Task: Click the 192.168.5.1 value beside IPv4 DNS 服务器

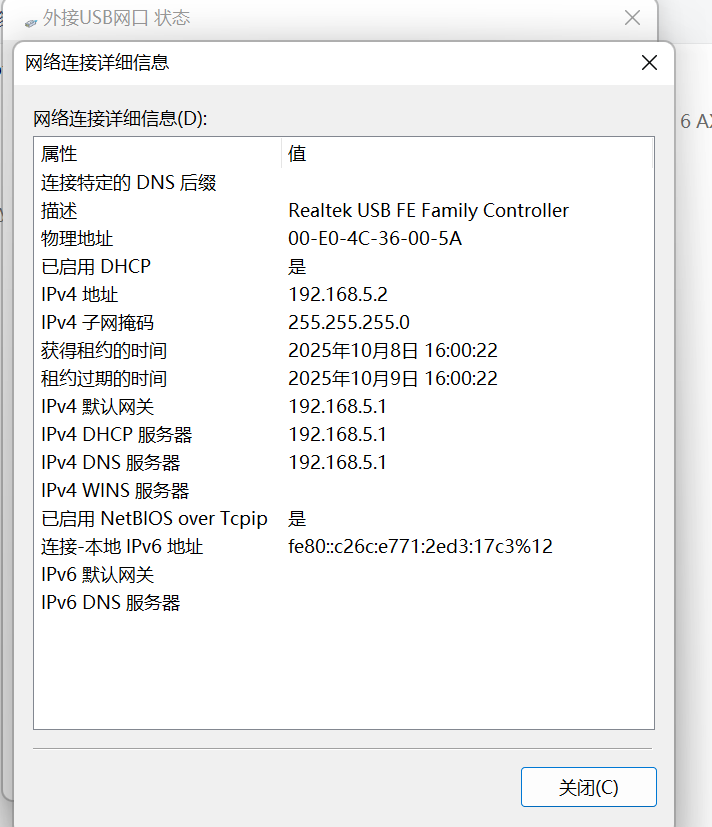Action: 338,463
